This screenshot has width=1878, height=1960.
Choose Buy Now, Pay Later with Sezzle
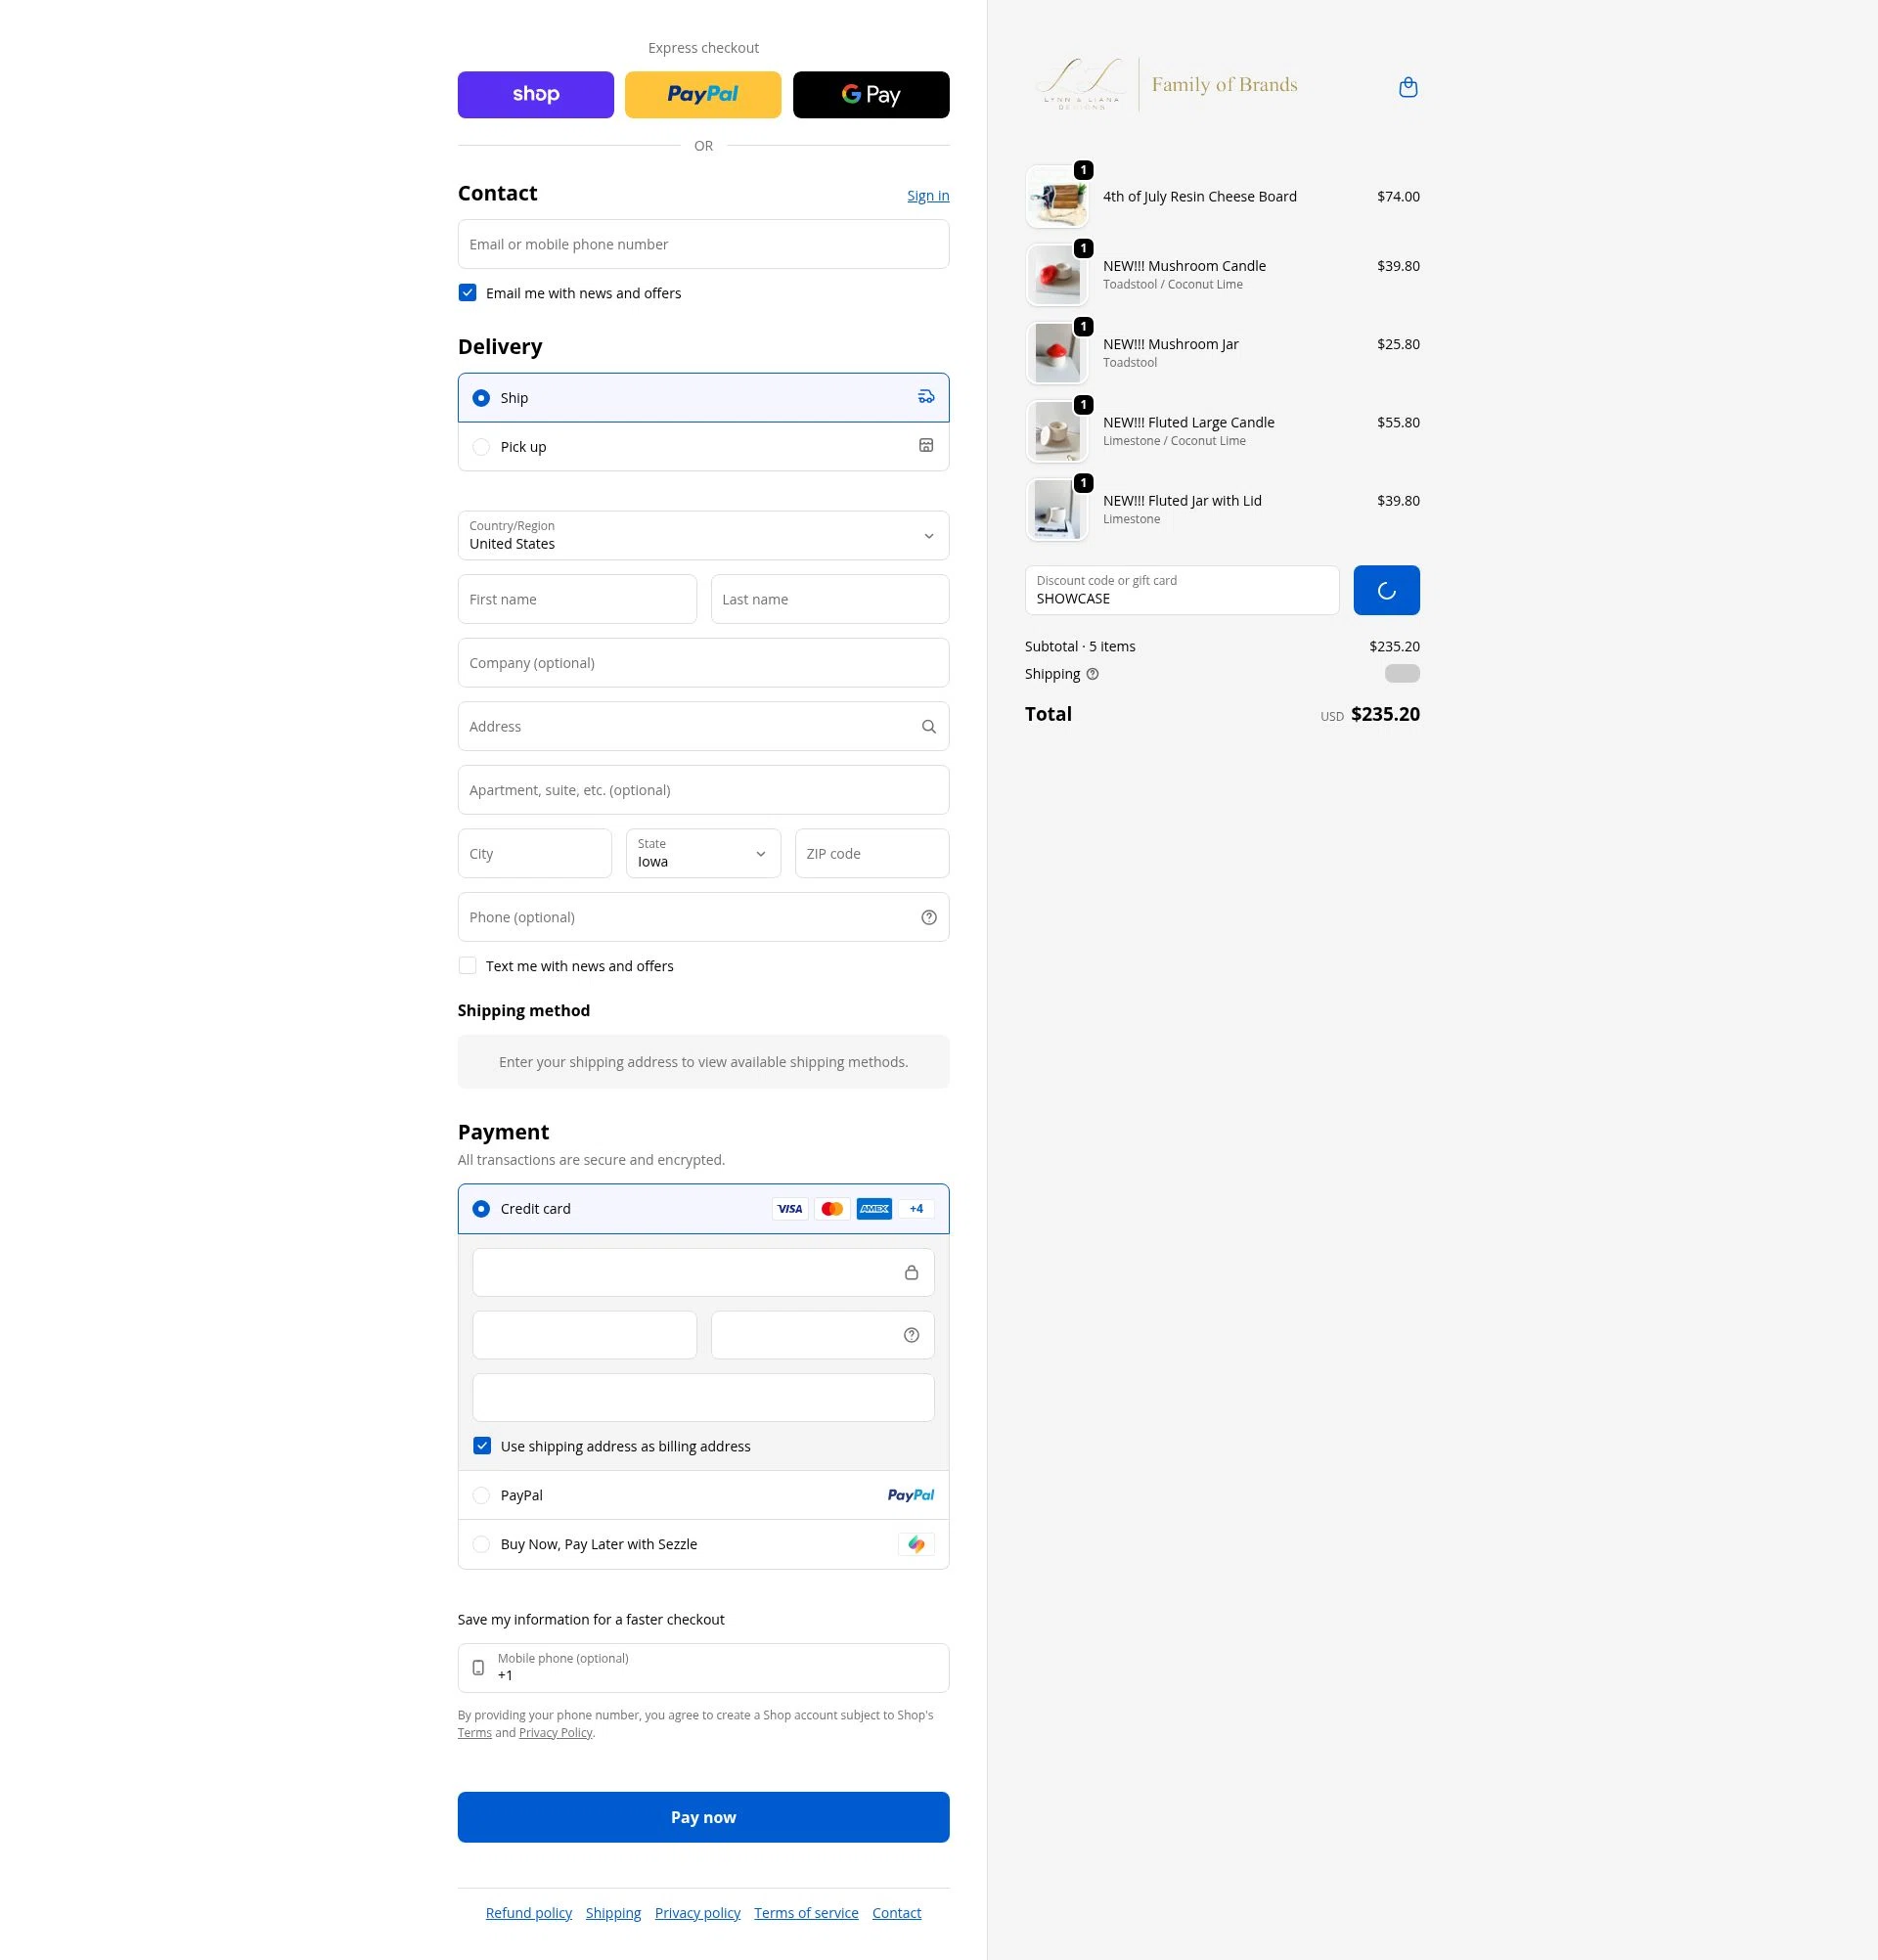(703, 1545)
